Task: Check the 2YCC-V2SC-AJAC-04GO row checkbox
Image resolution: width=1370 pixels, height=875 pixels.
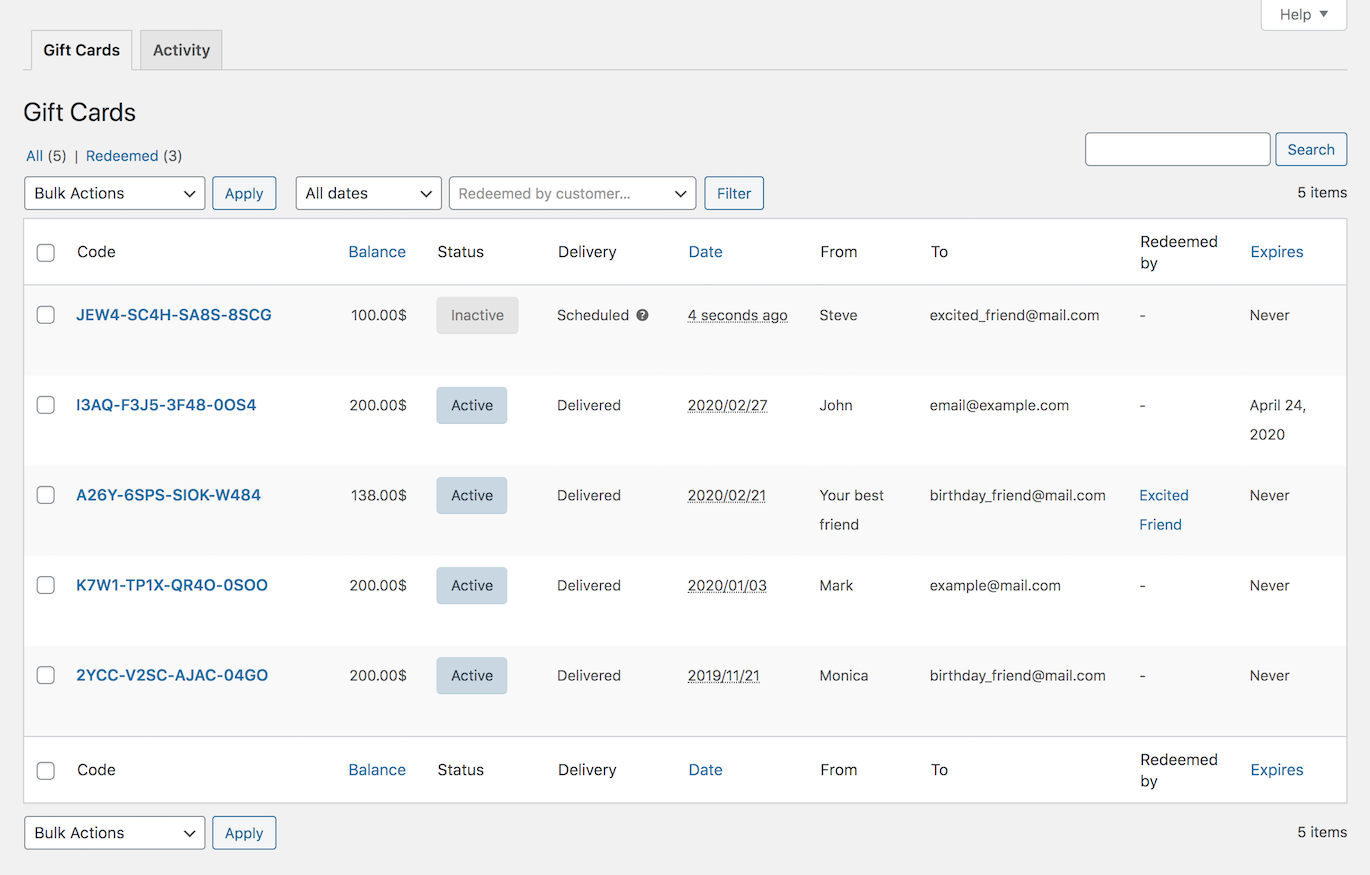Action: [46, 675]
